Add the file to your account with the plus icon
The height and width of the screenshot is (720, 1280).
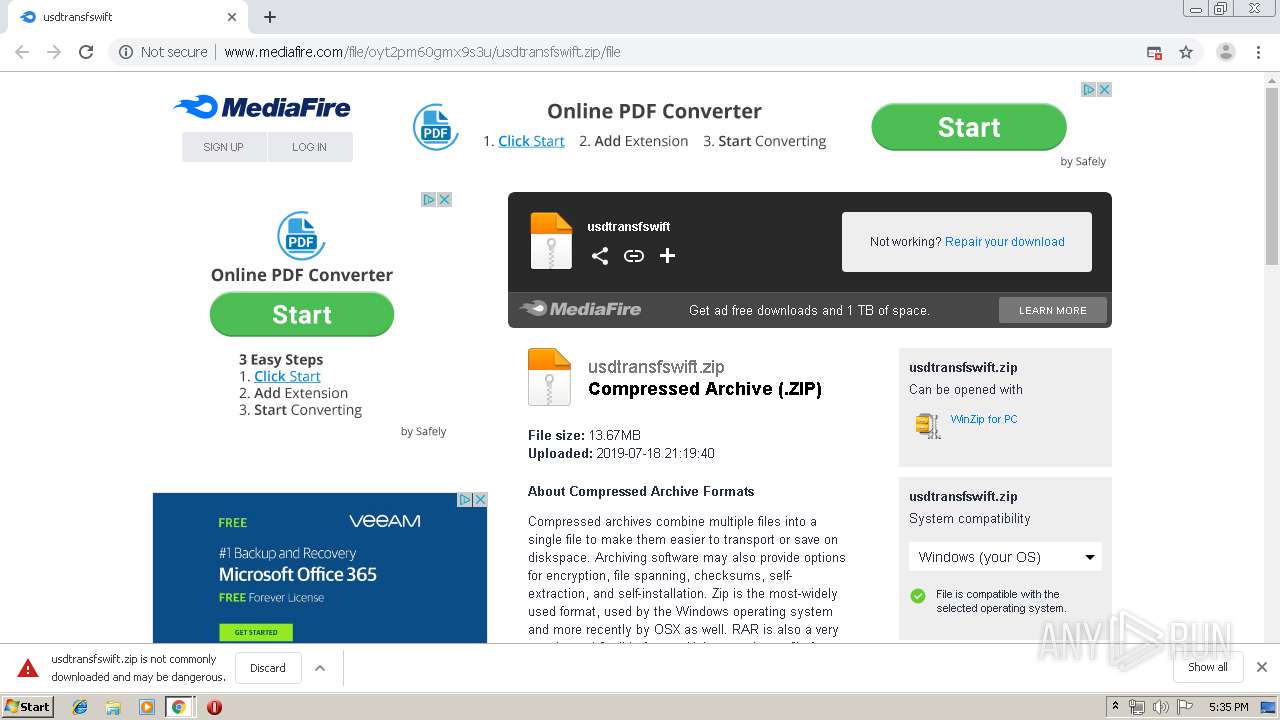(667, 256)
